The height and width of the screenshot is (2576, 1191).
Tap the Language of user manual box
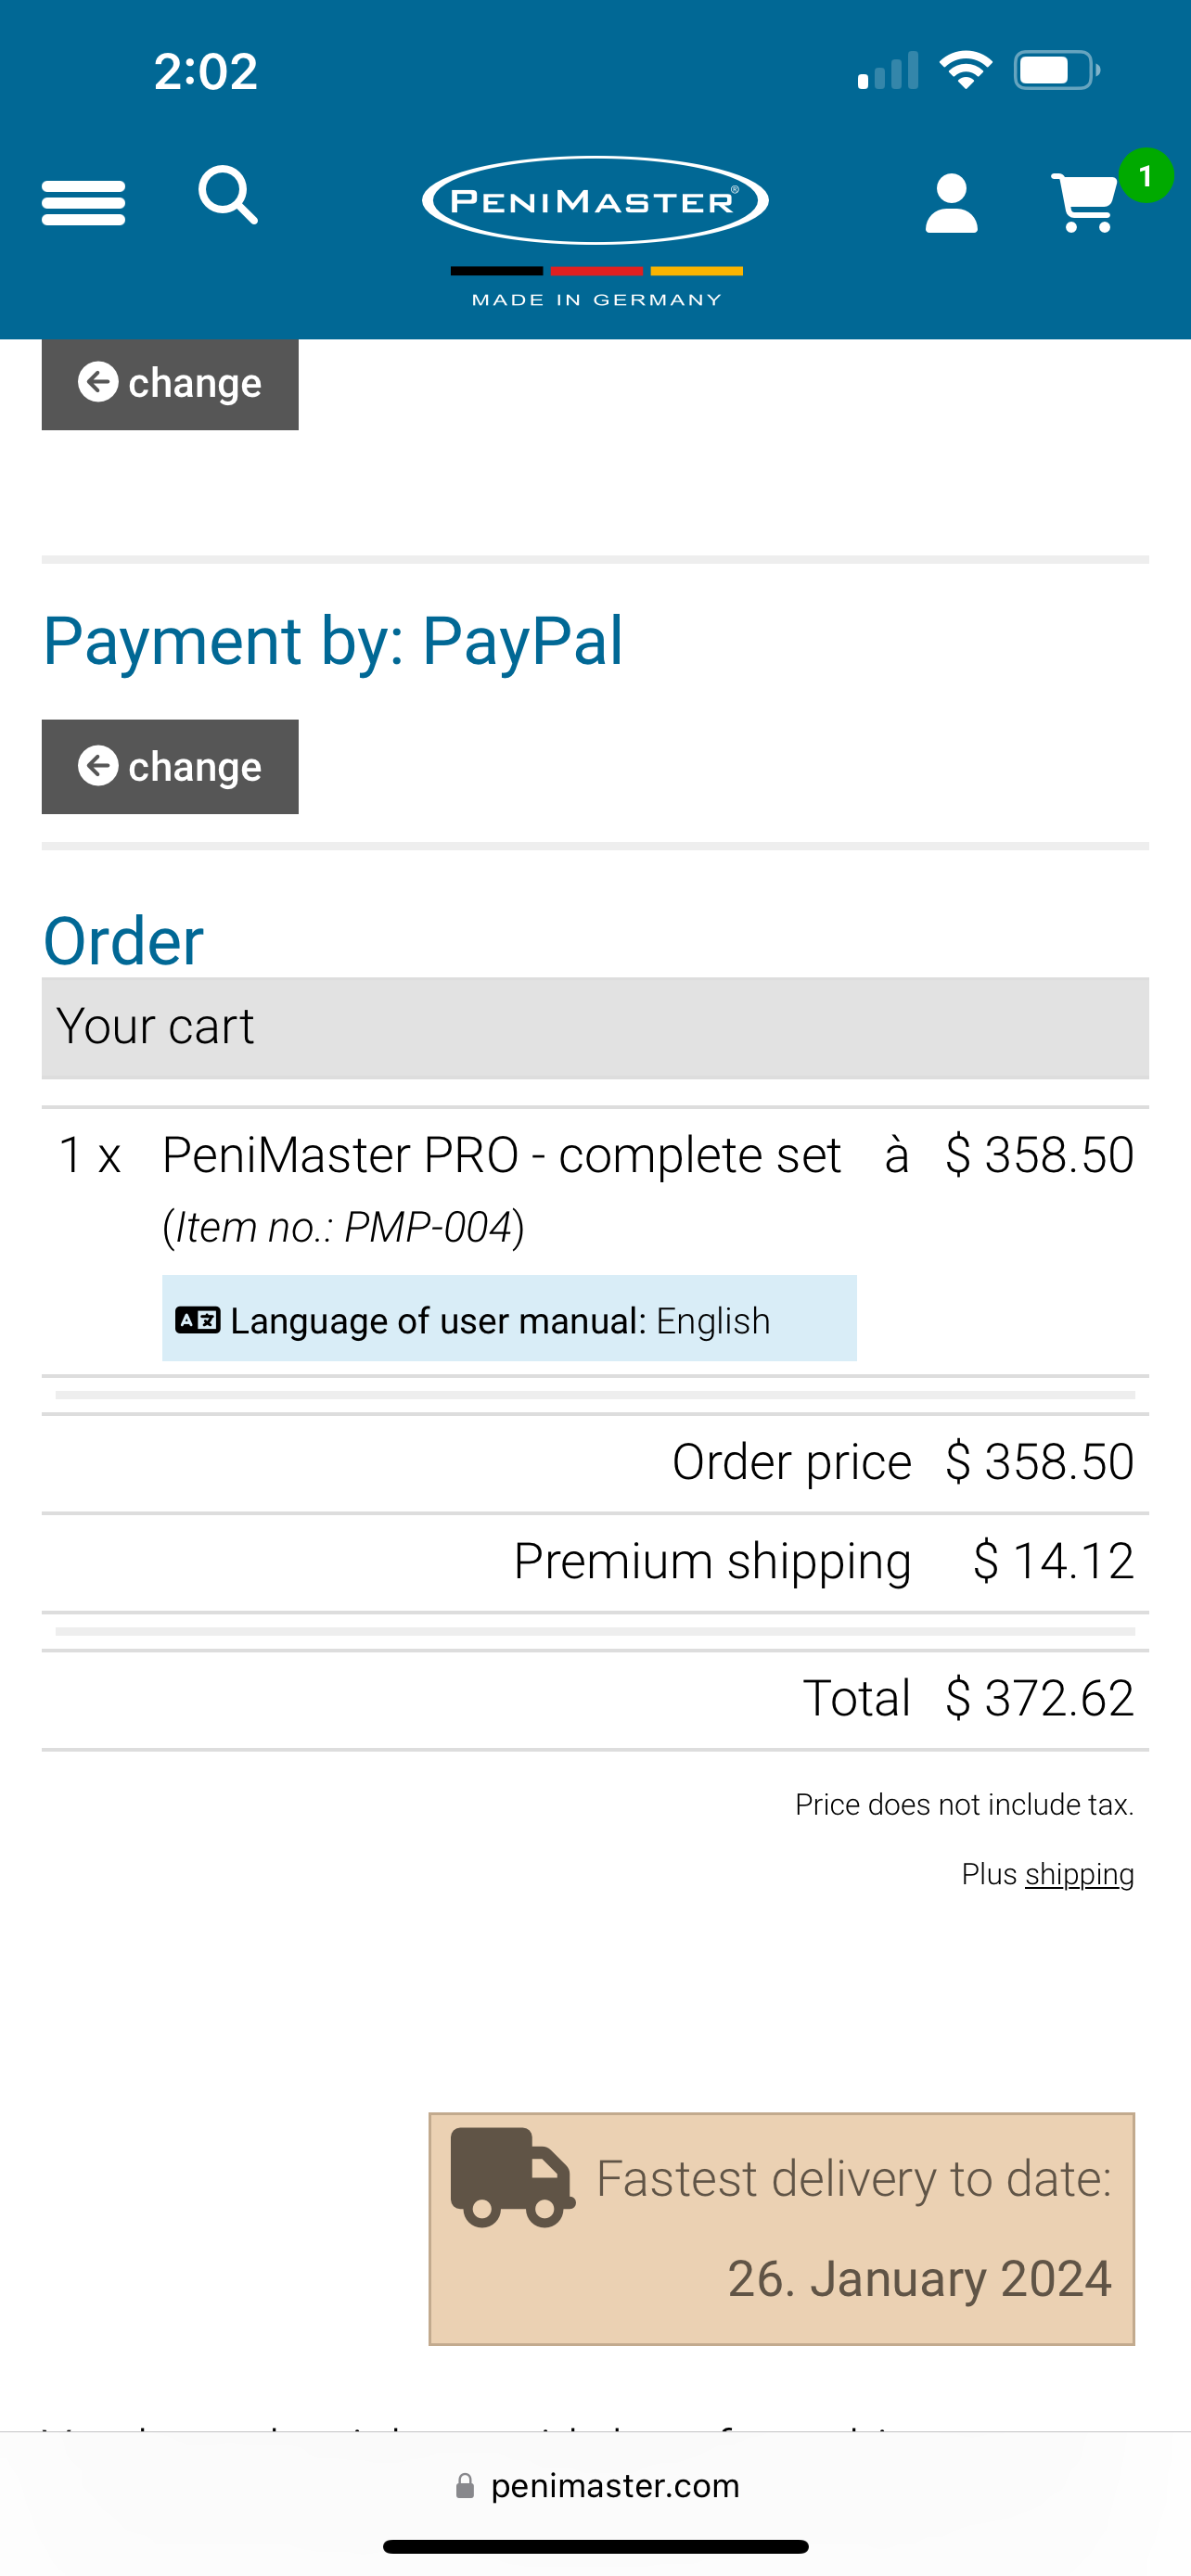click(x=509, y=1319)
